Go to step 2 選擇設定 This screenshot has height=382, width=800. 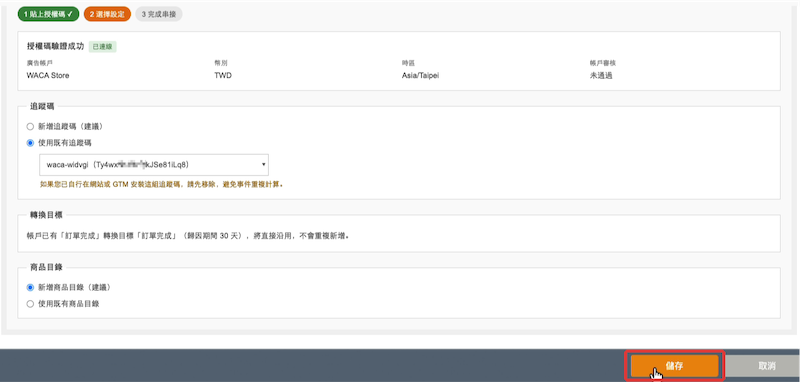tap(107, 14)
